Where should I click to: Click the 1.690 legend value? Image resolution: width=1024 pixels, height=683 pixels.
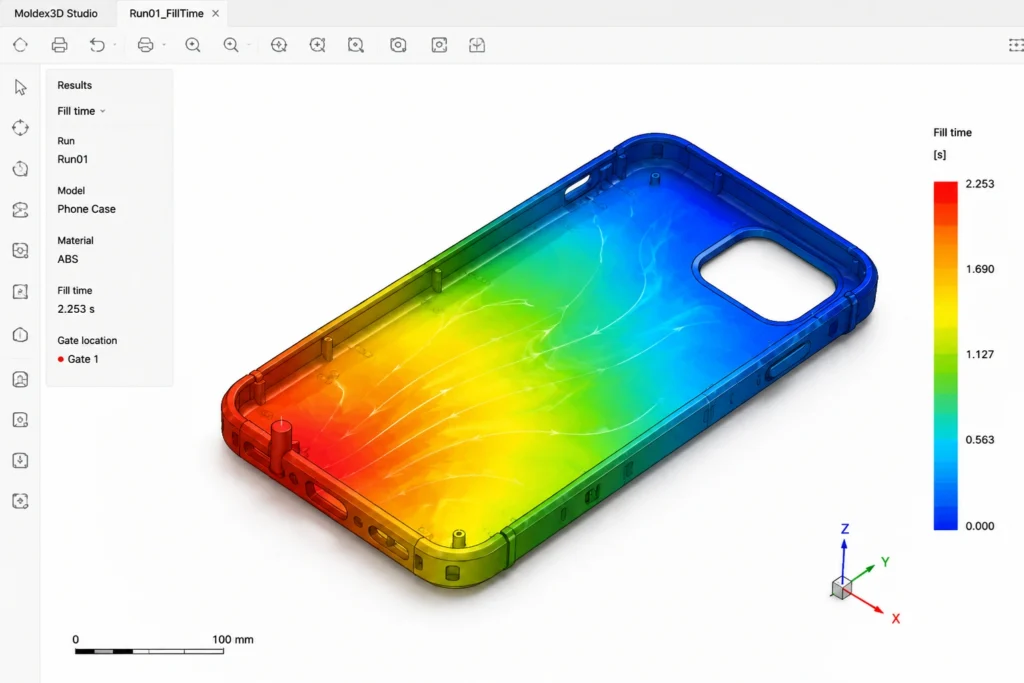pyautogui.click(x=980, y=269)
